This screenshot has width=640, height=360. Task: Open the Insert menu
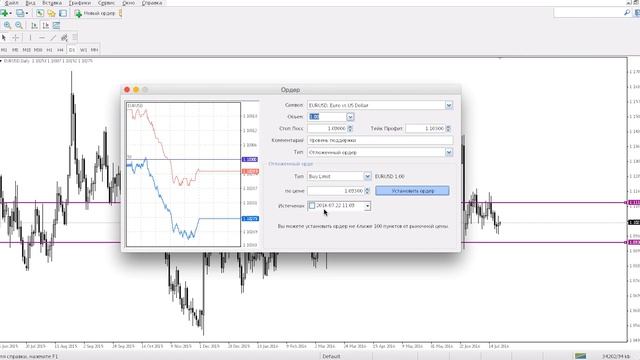pyautogui.click(x=52, y=3)
